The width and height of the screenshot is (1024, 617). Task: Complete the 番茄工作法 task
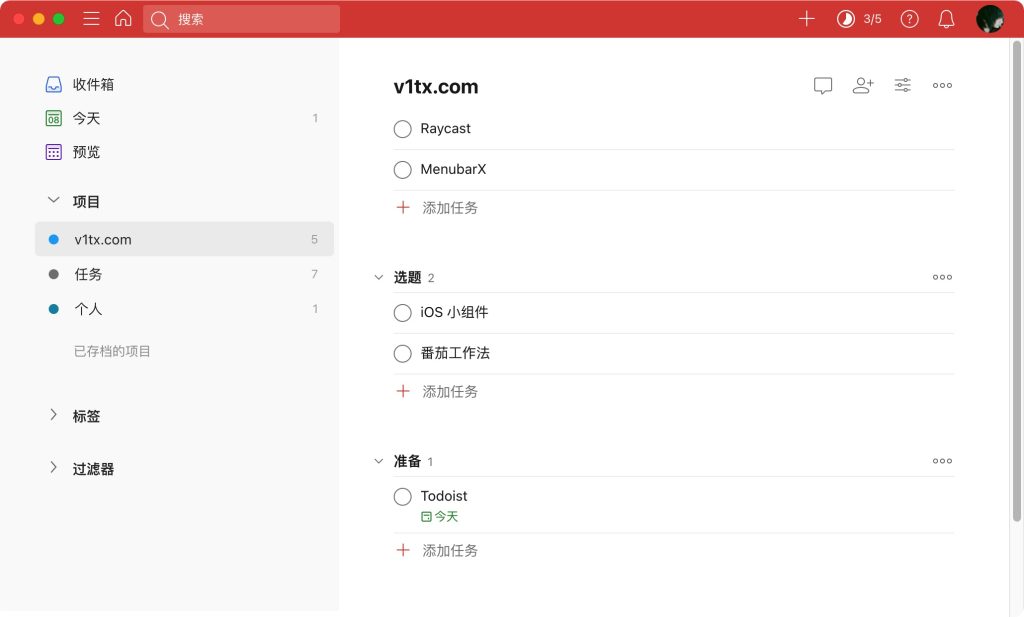pos(402,354)
